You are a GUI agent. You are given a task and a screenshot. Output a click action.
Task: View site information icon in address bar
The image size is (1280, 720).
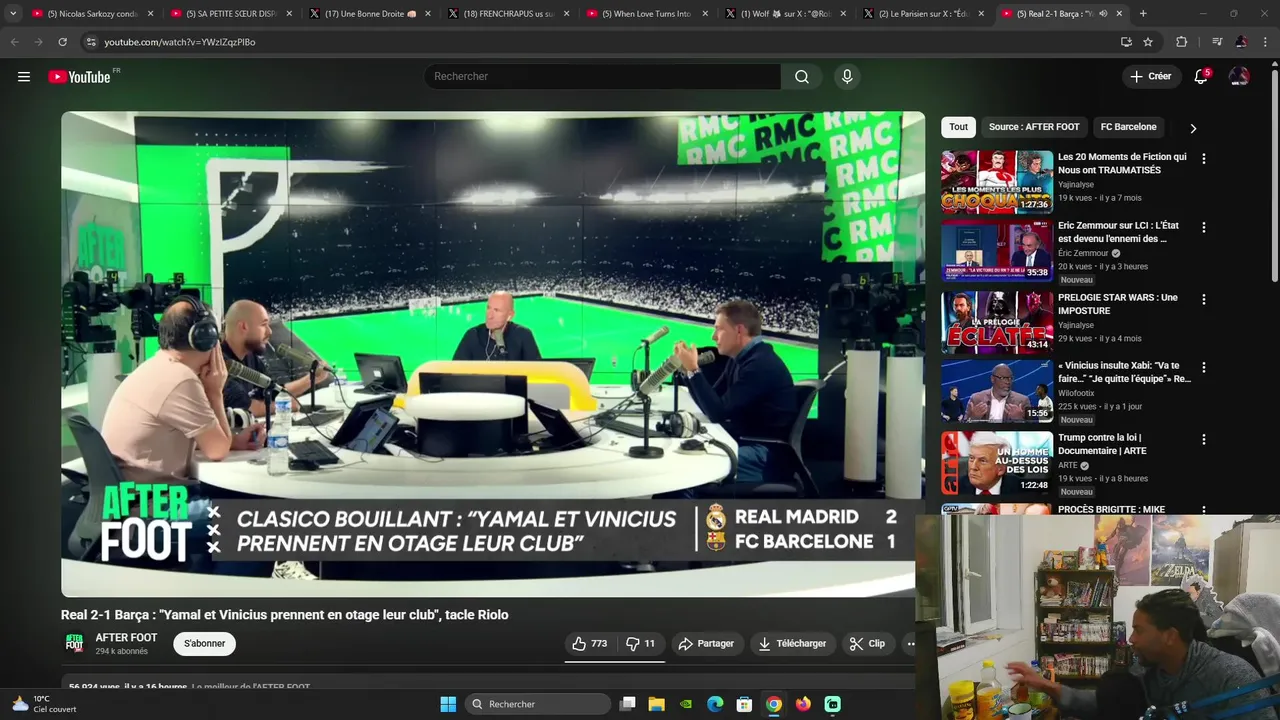[91, 42]
